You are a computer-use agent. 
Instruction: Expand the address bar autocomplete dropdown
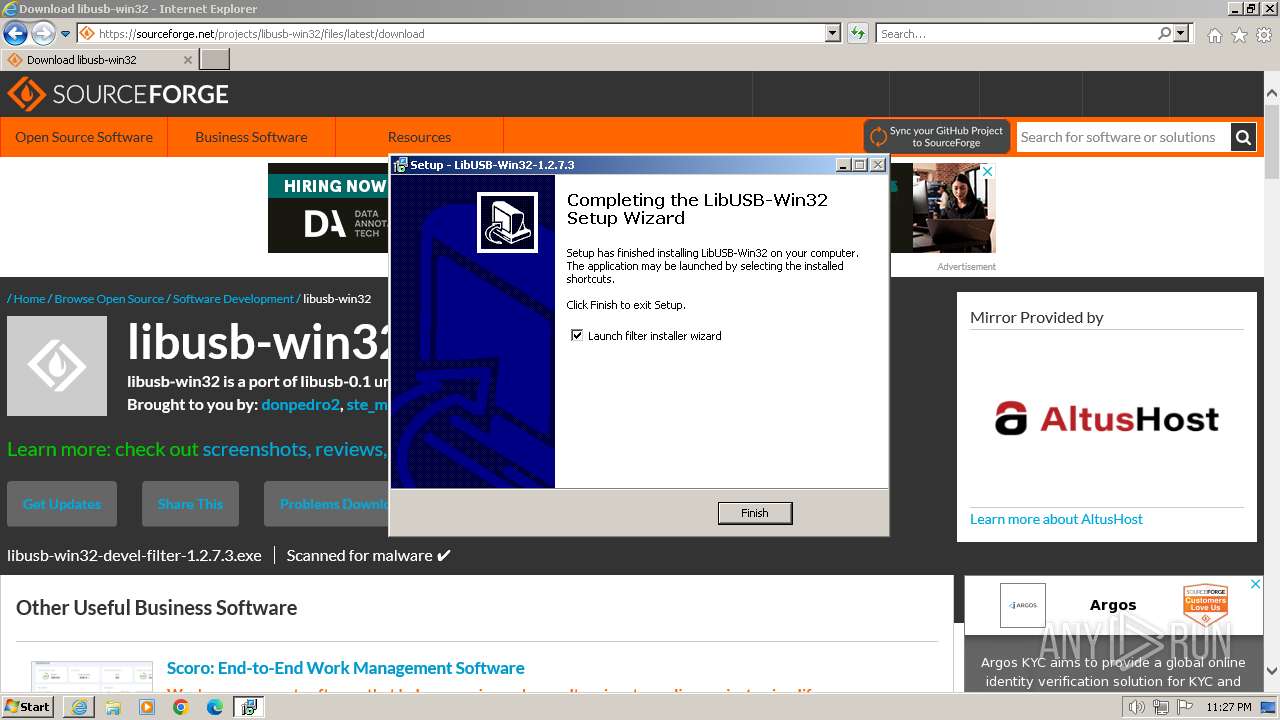(x=833, y=33)
